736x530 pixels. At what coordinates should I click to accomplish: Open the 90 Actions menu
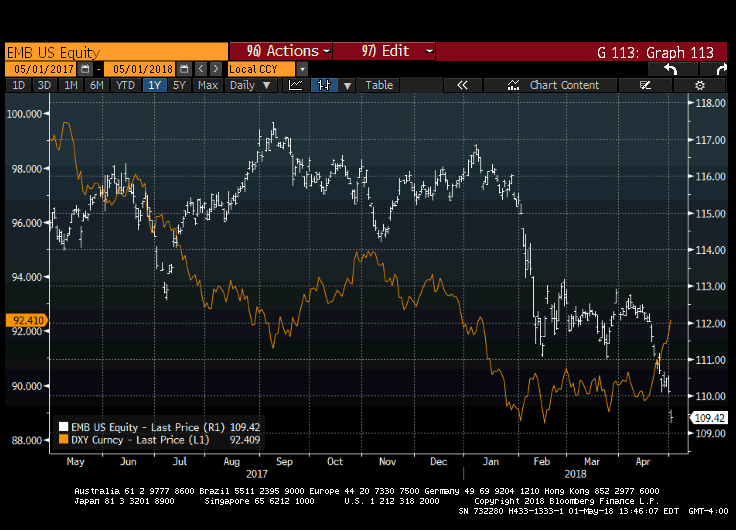pyautogui.click(x=281, y=51)
